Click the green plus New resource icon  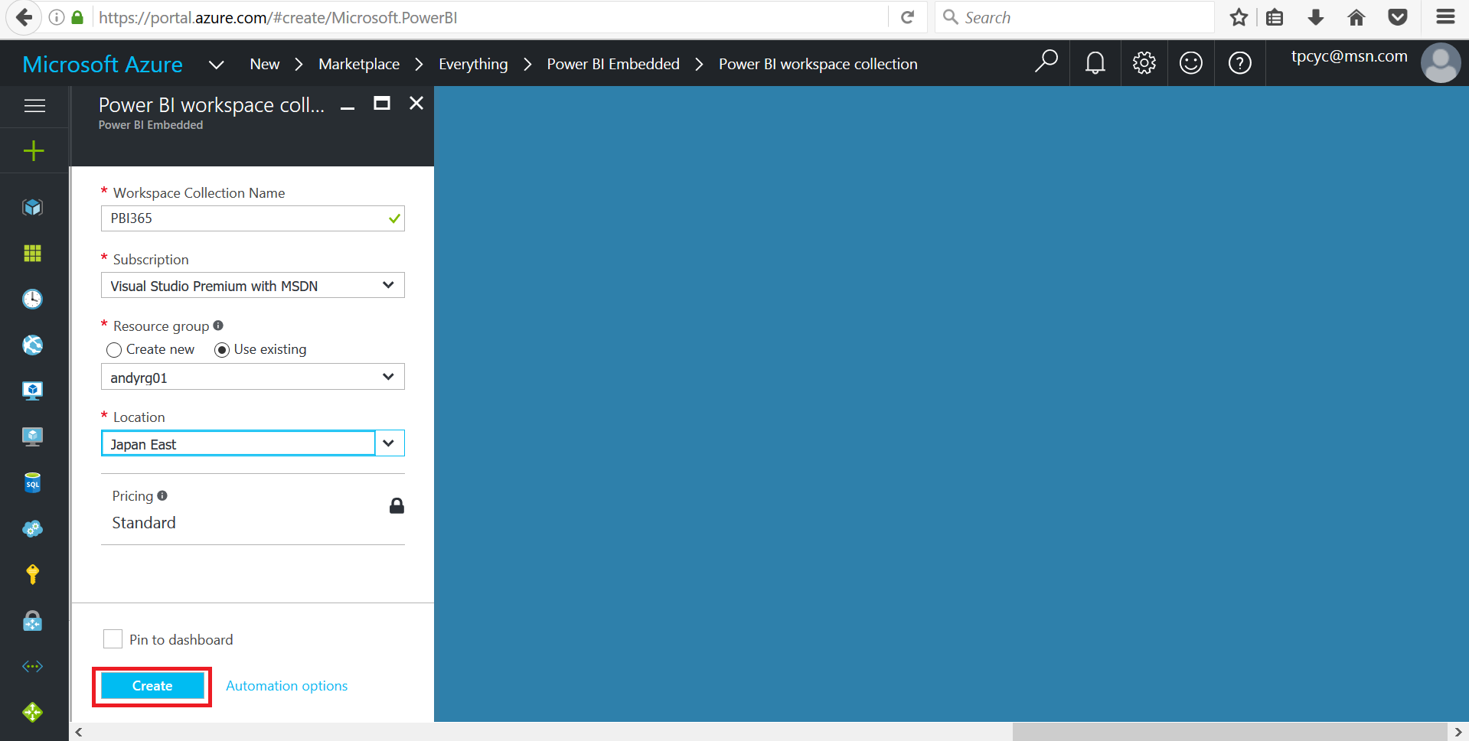click(34, 151)
